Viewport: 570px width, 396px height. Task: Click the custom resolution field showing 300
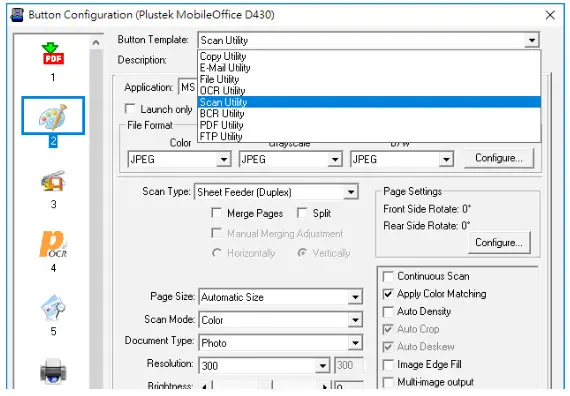coord(349,365)
